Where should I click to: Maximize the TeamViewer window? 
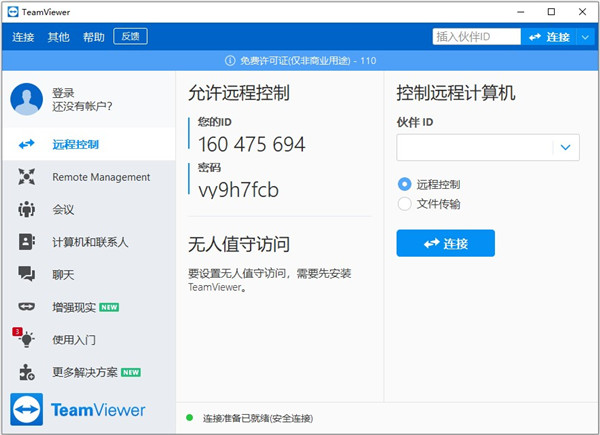click(551, 12)
